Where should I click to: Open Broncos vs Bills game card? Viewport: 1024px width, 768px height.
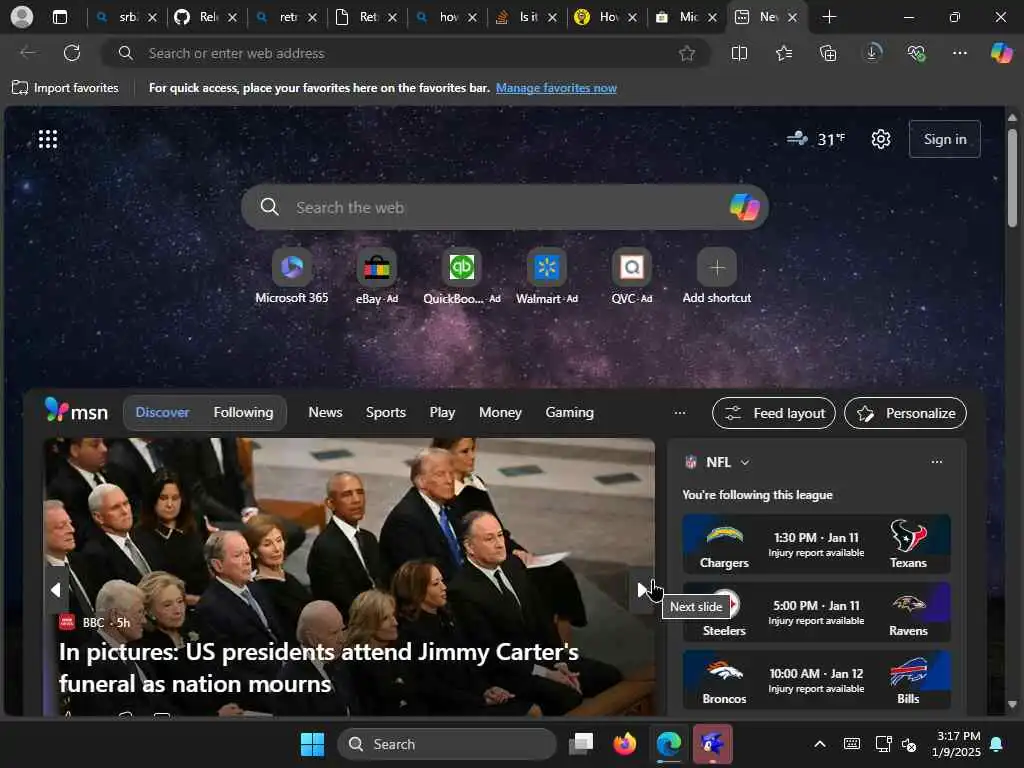(x=816, y=680)
